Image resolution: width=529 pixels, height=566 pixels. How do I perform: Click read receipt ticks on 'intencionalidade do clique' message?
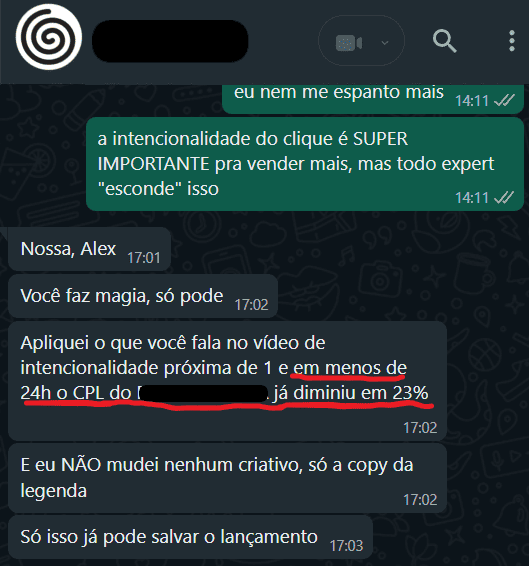[504, 197]
